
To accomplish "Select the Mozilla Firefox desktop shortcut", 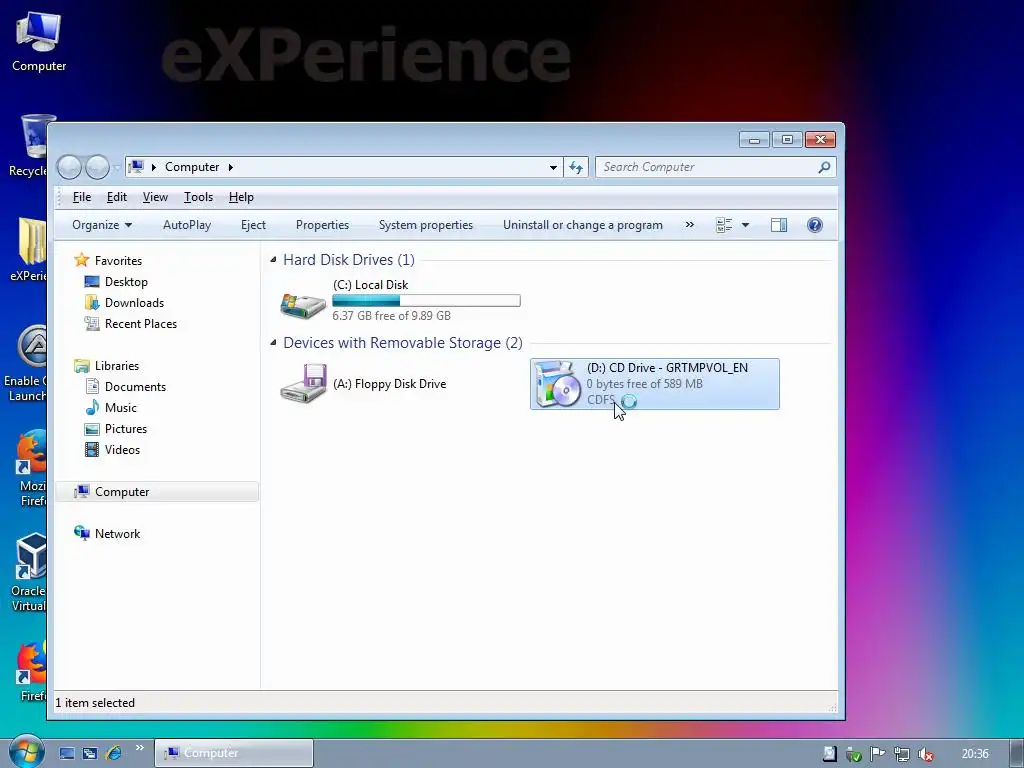I will pyautogui.click(x=33, y=468).
